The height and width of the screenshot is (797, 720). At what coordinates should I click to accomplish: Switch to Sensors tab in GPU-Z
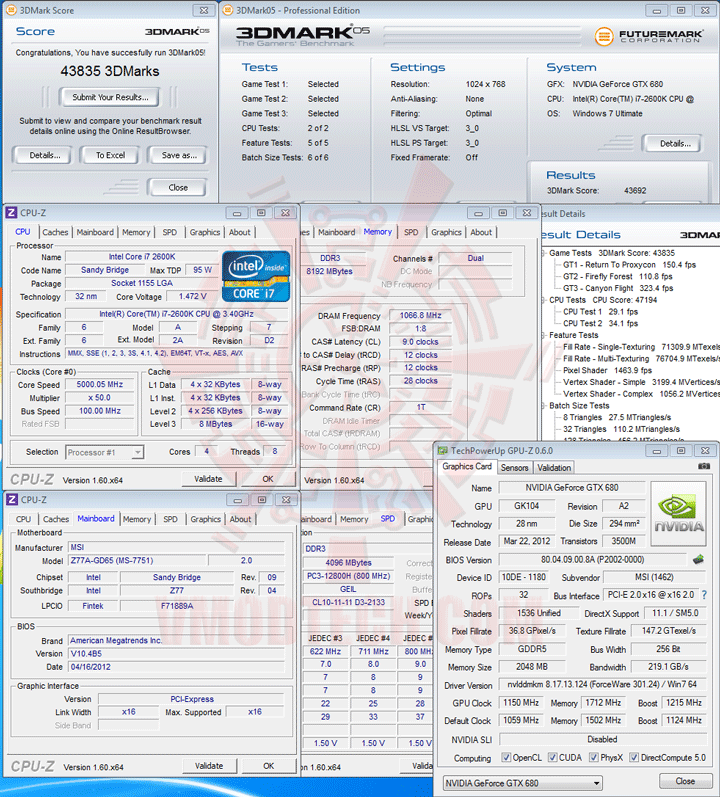[x=514, y=468]
